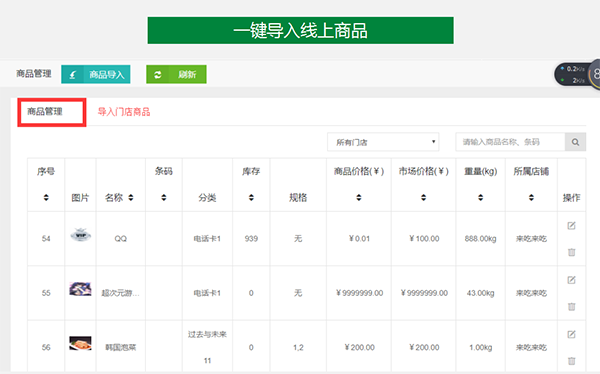Delete product number 55 with trash icon
This screenshot has width=600, height=374.
coord(571,306)
